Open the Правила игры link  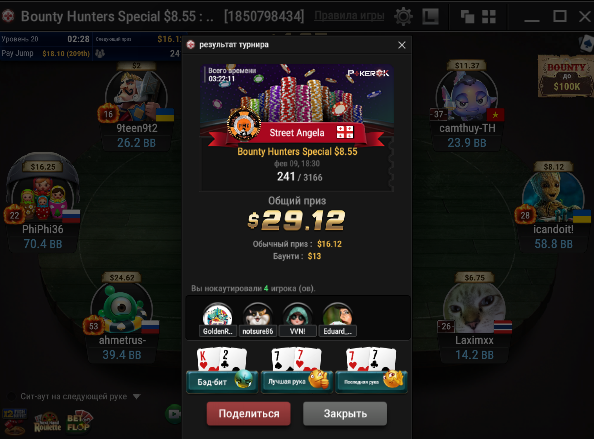(349, 16)
